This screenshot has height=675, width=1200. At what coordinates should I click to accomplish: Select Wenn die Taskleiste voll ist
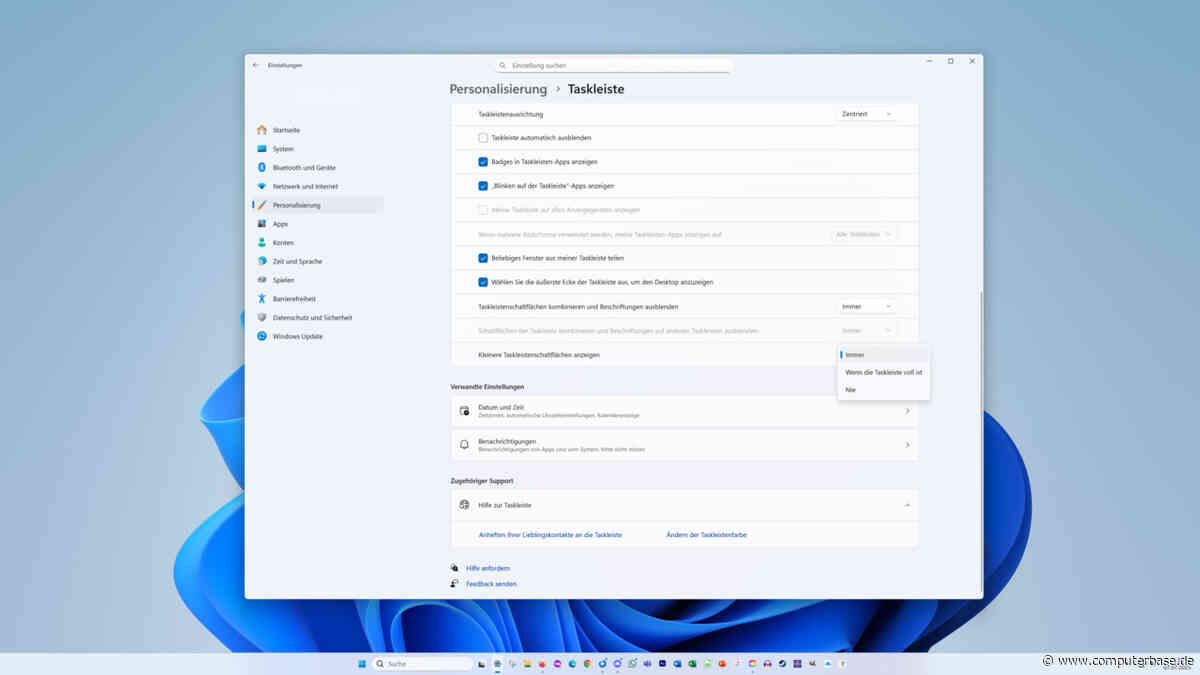coord(884,372)
